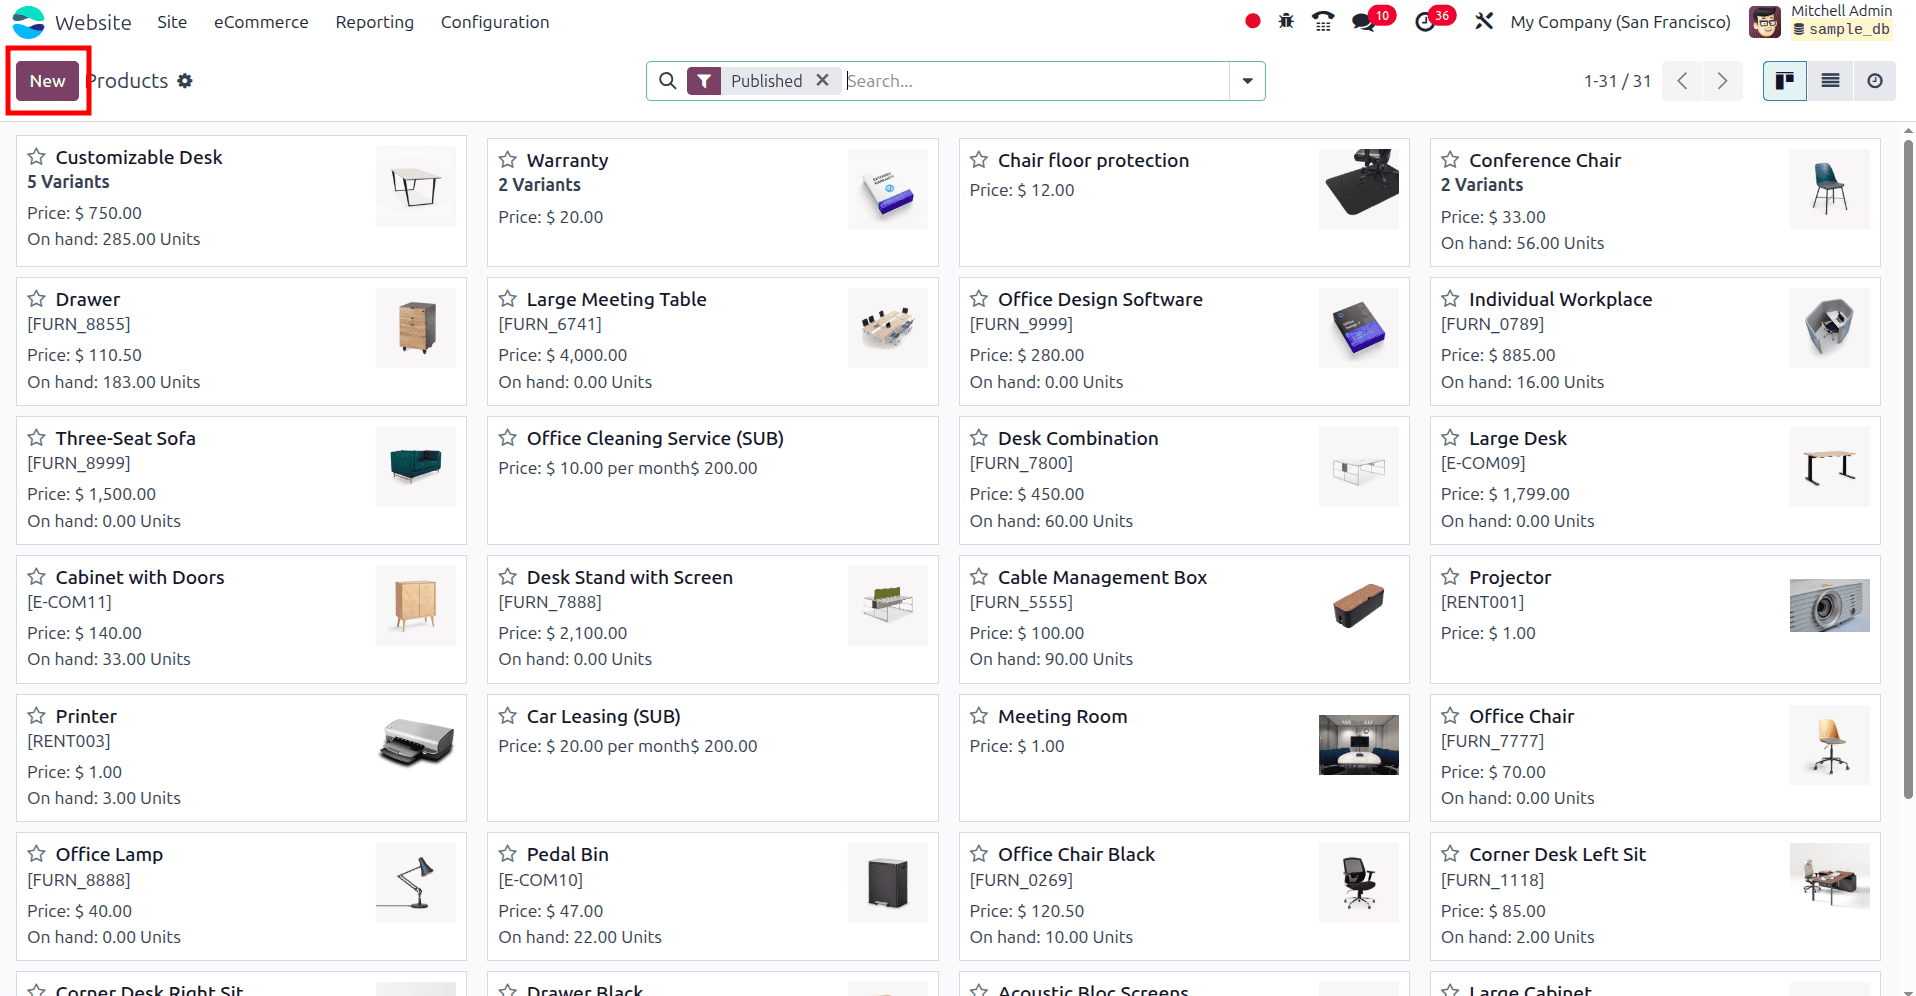Open Car Leasing (SUB) product
1916x996 pixels.
click(x=712, y=758)
